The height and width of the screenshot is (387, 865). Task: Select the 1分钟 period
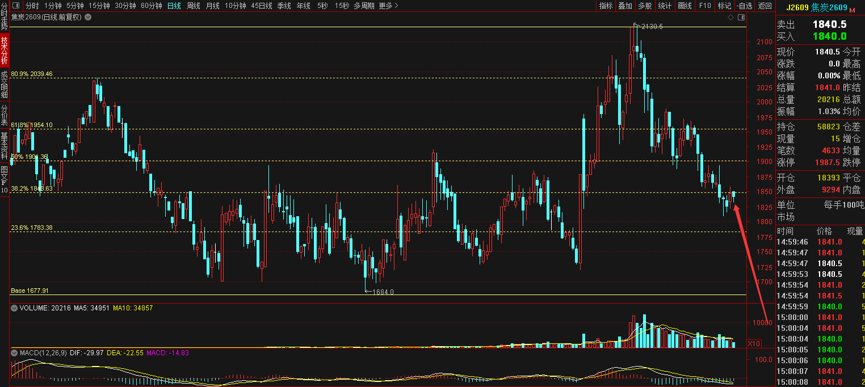53,6
